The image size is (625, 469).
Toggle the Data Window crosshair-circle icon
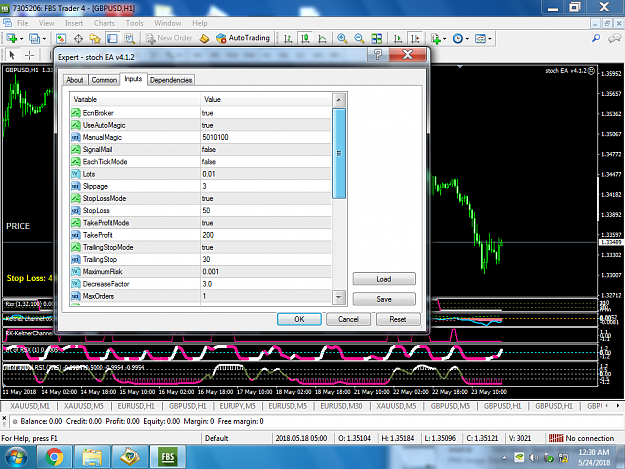(78, 39)
